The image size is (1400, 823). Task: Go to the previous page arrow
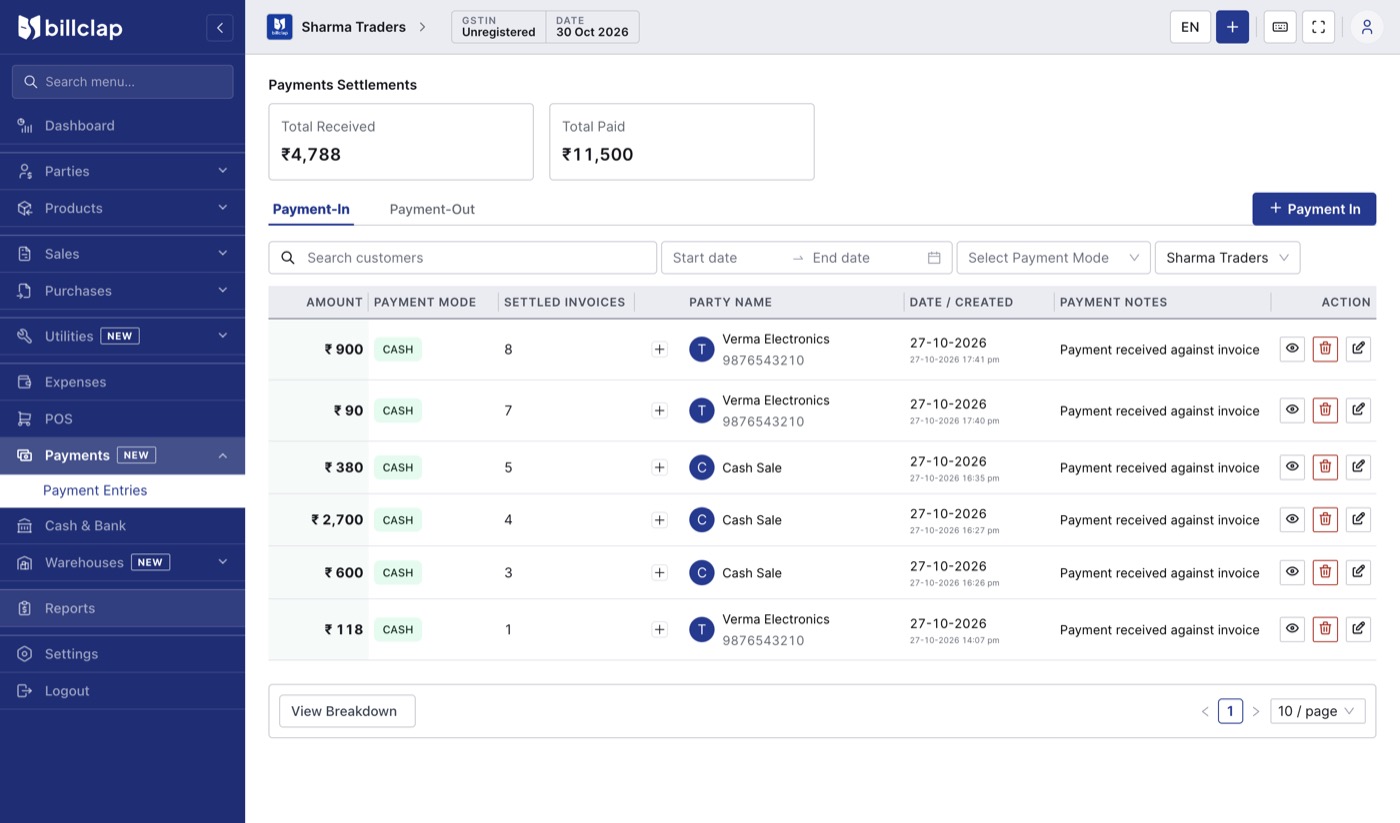(1205, 711)
